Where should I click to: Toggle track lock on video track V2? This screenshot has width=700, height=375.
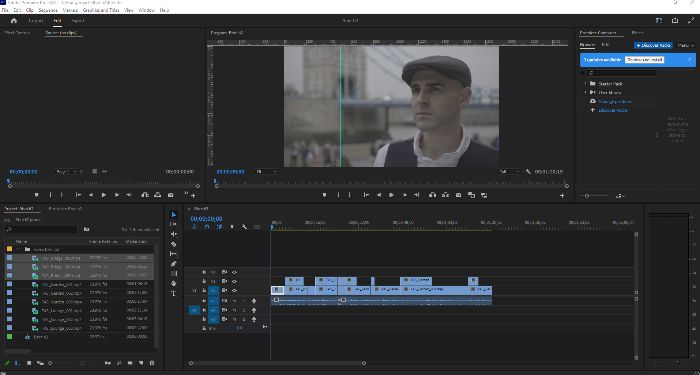(x=204, y=281)
